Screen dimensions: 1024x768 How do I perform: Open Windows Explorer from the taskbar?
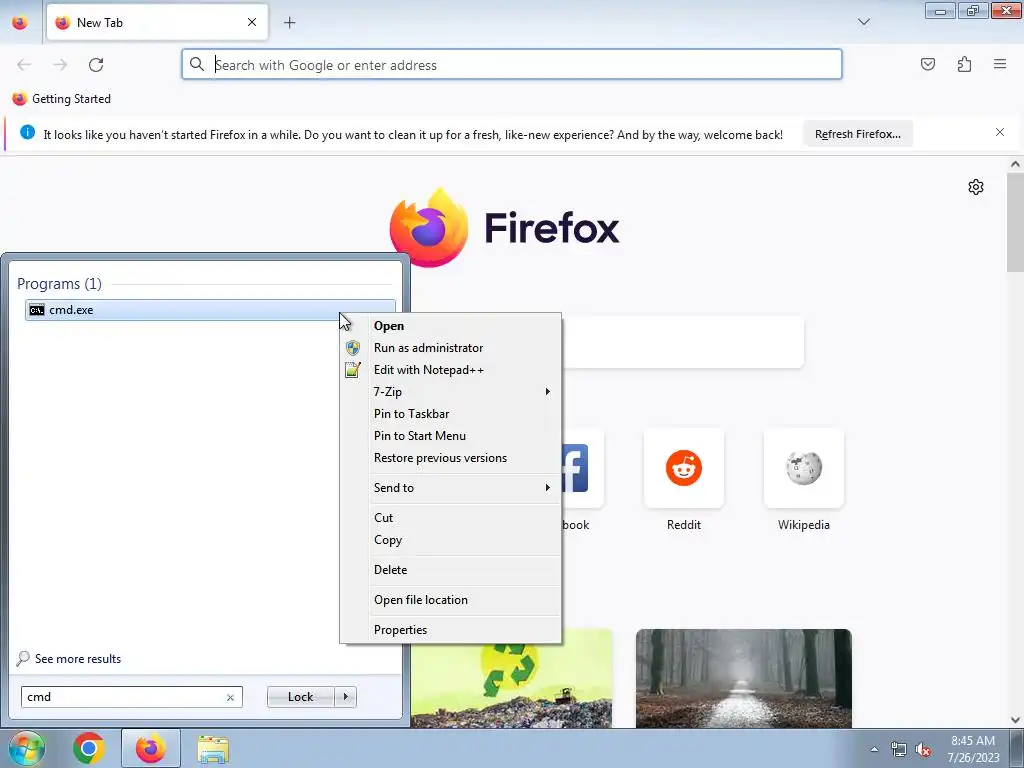tap(213, 748)
